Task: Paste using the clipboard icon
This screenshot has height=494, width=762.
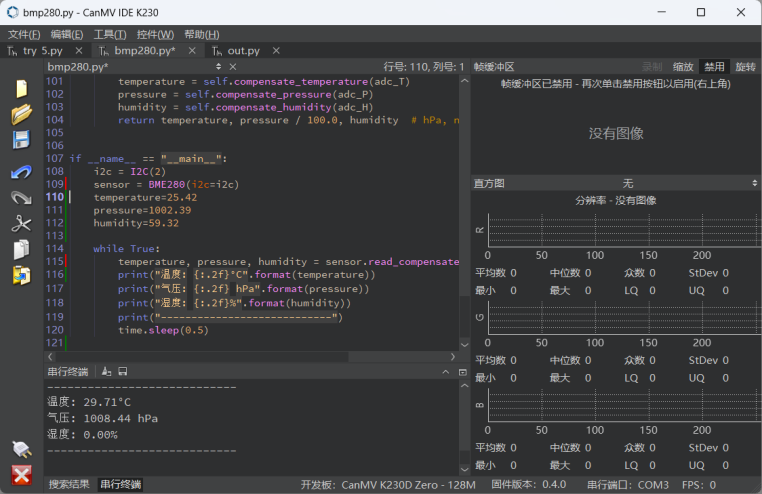Action: tap(22, 275)
